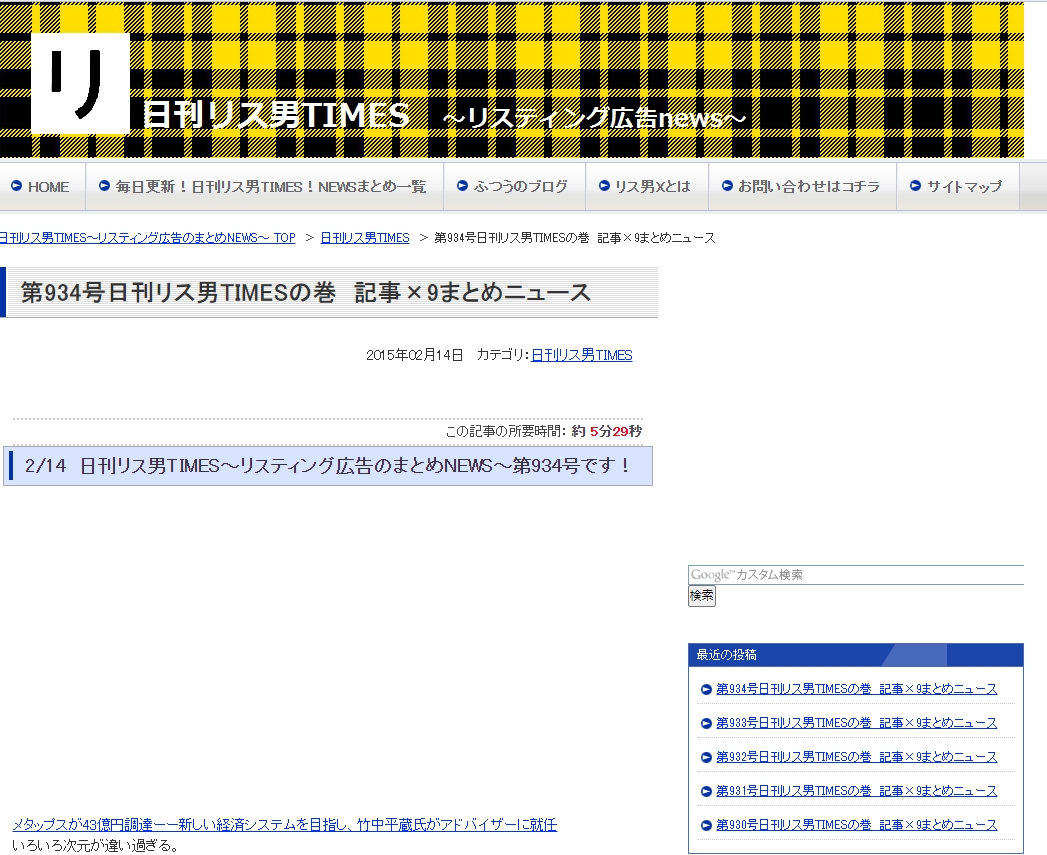Click the リ logo icon in header
Screen dimensions: 1047x855
pos(80,84)
